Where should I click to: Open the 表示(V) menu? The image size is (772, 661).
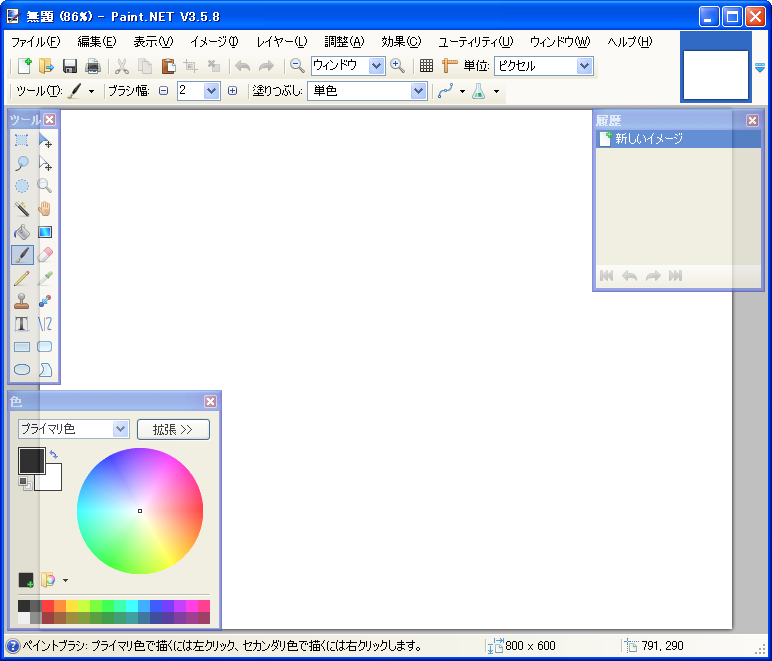coord(153,42)
